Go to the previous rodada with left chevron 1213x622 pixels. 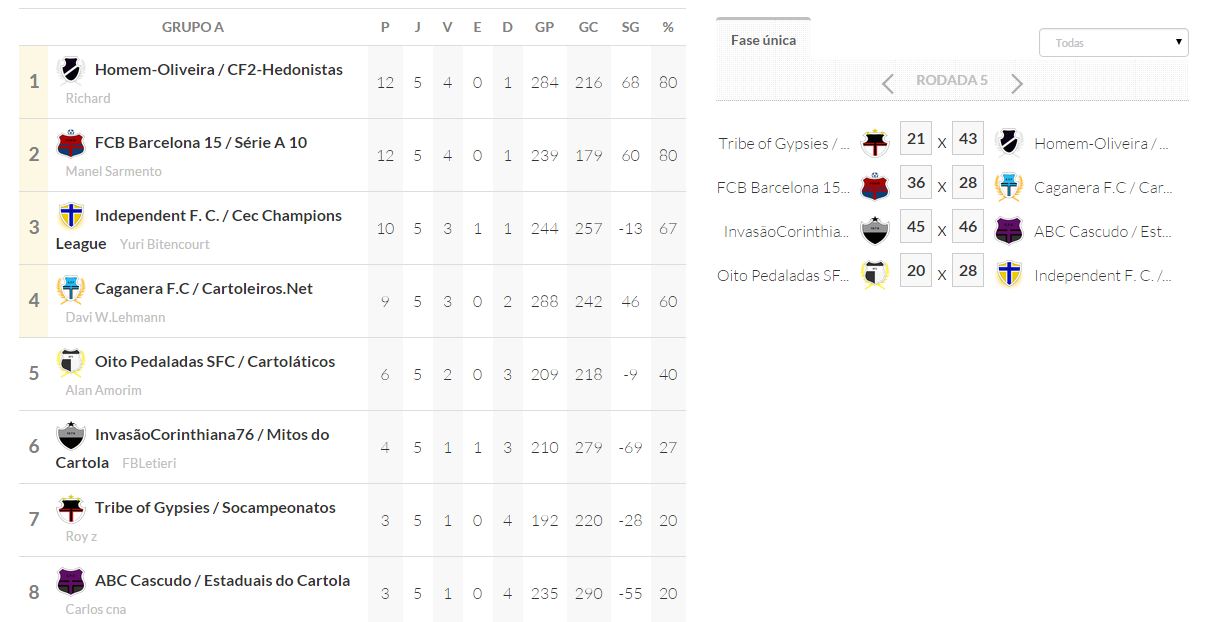(x=888, y=83)
